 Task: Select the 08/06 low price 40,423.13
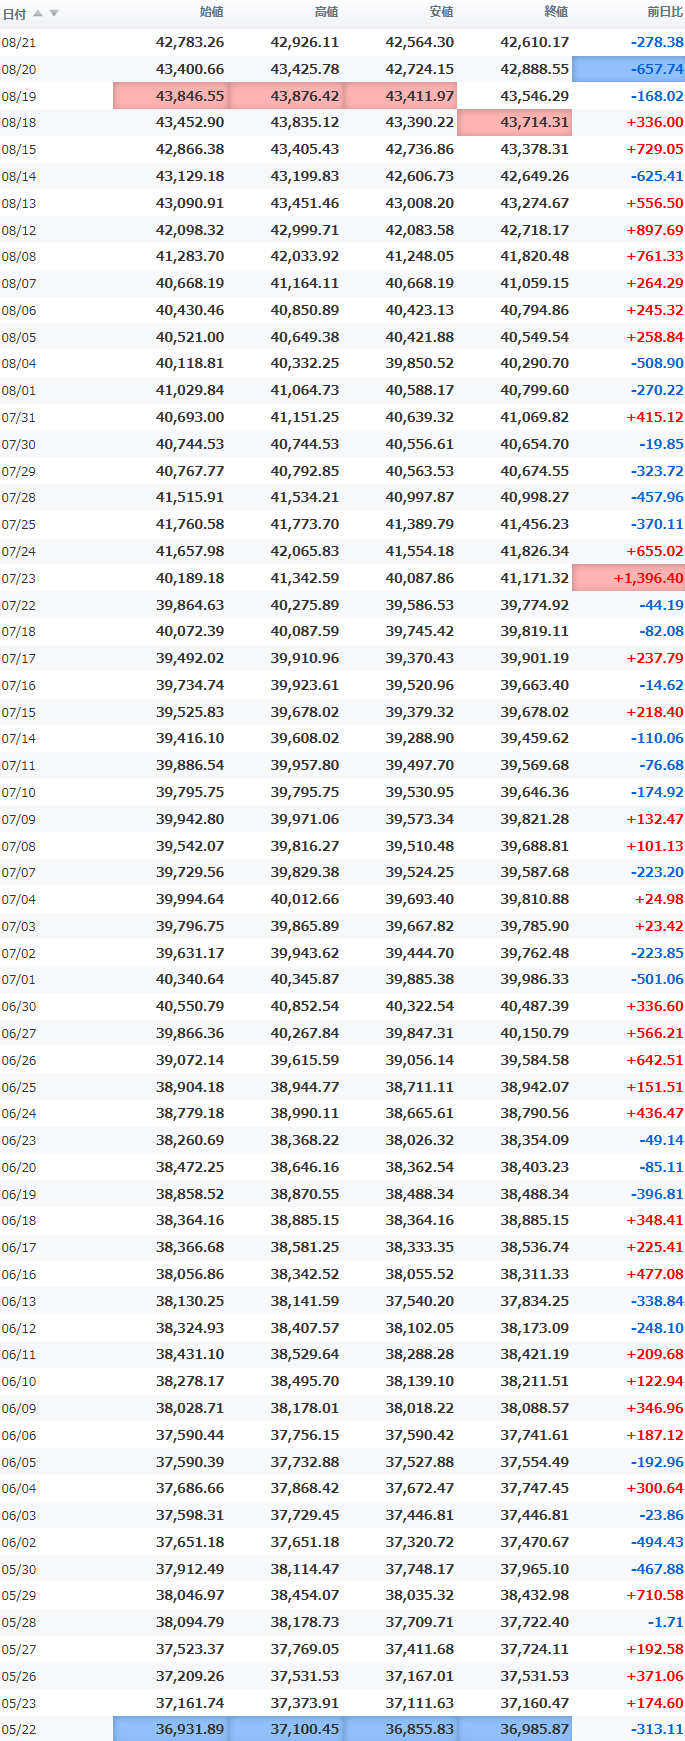pyautogui.click(x=420, y=310)
